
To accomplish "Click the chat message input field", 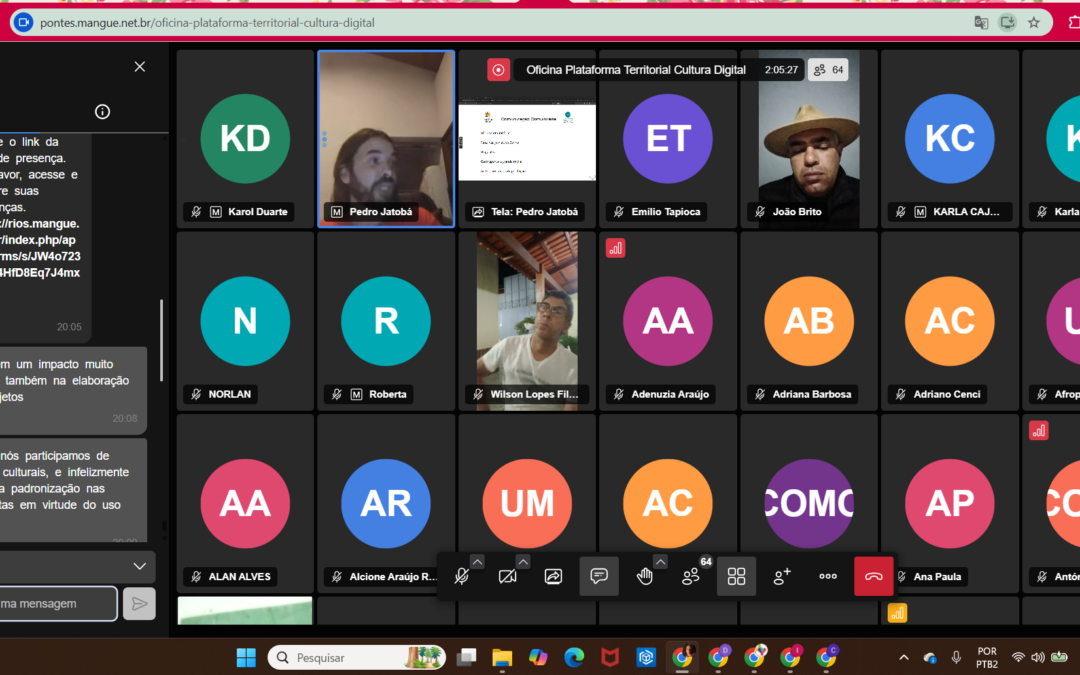I will [59, 604].
